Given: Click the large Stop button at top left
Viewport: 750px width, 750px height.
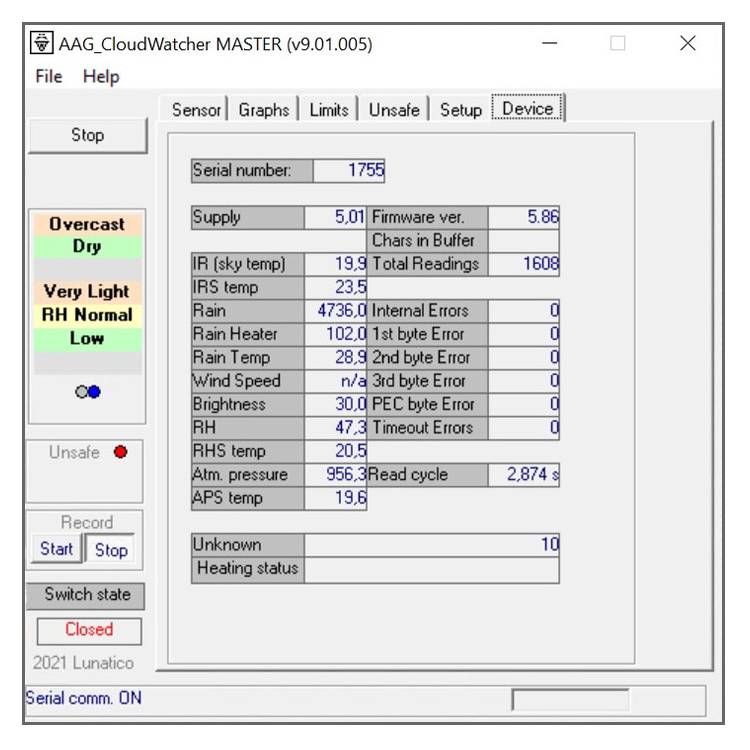Looking at the screenshot, I should [88, 135].
